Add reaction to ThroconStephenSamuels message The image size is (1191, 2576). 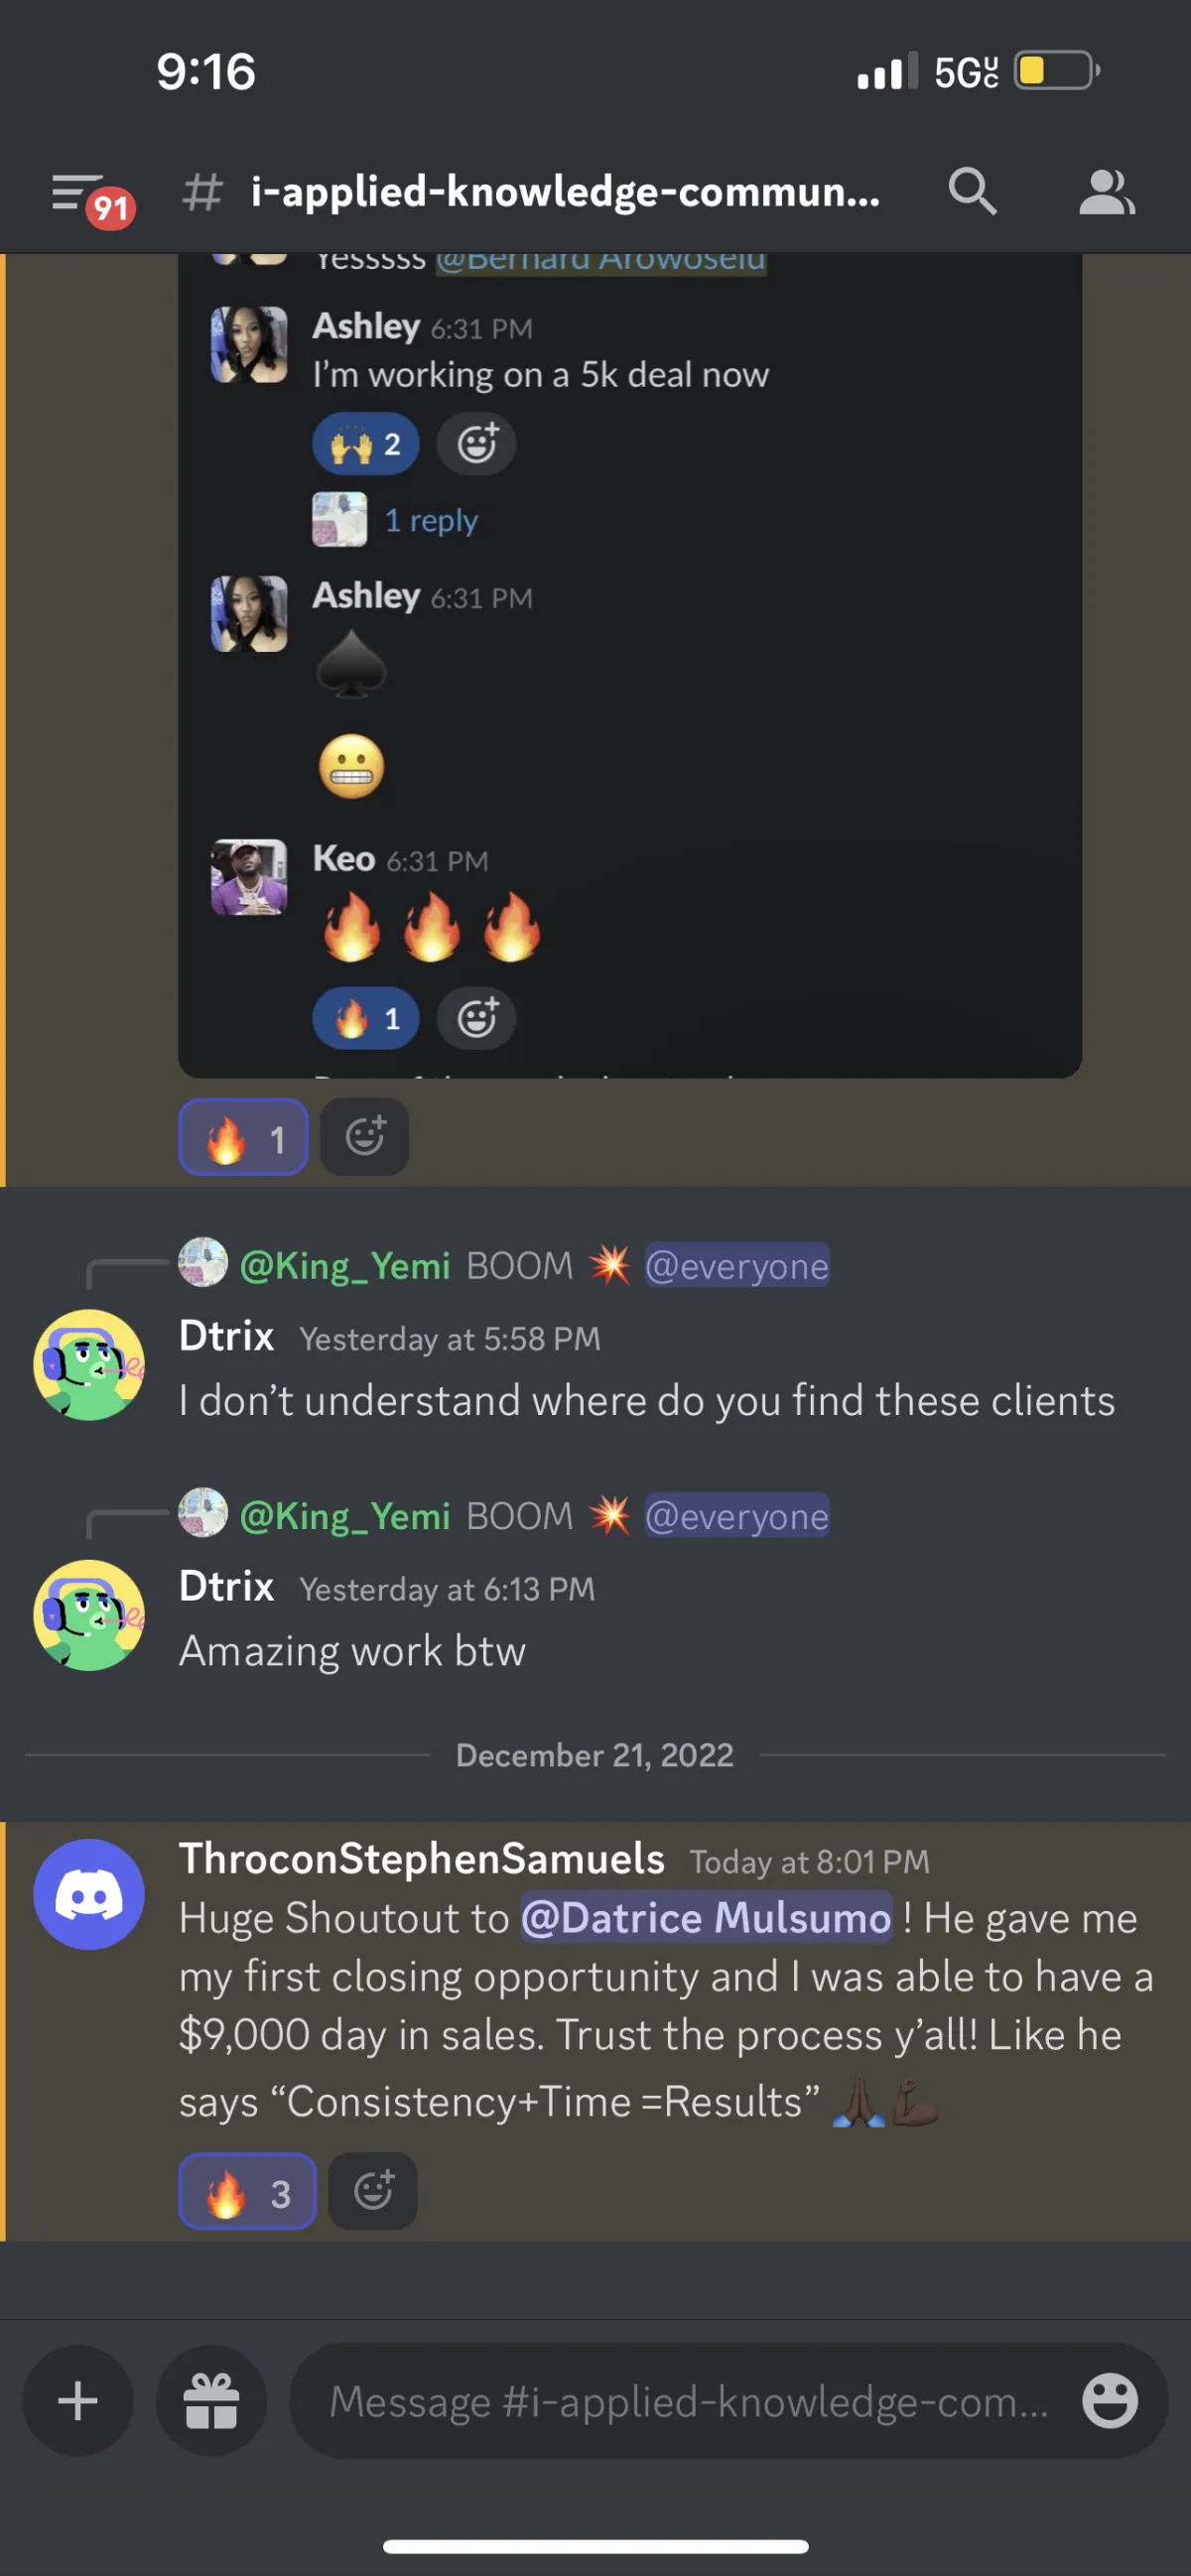373,2190
